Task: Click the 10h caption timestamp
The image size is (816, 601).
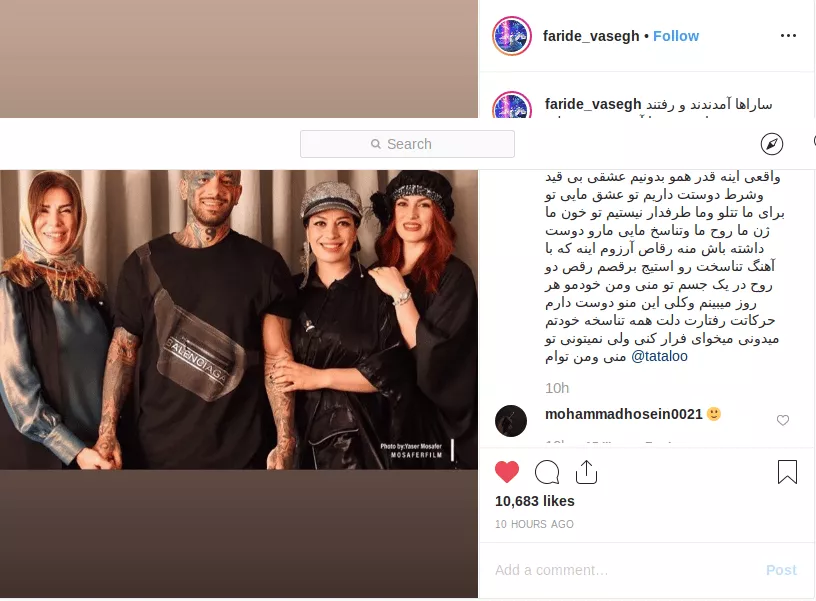Action: [x=557, y=388]
